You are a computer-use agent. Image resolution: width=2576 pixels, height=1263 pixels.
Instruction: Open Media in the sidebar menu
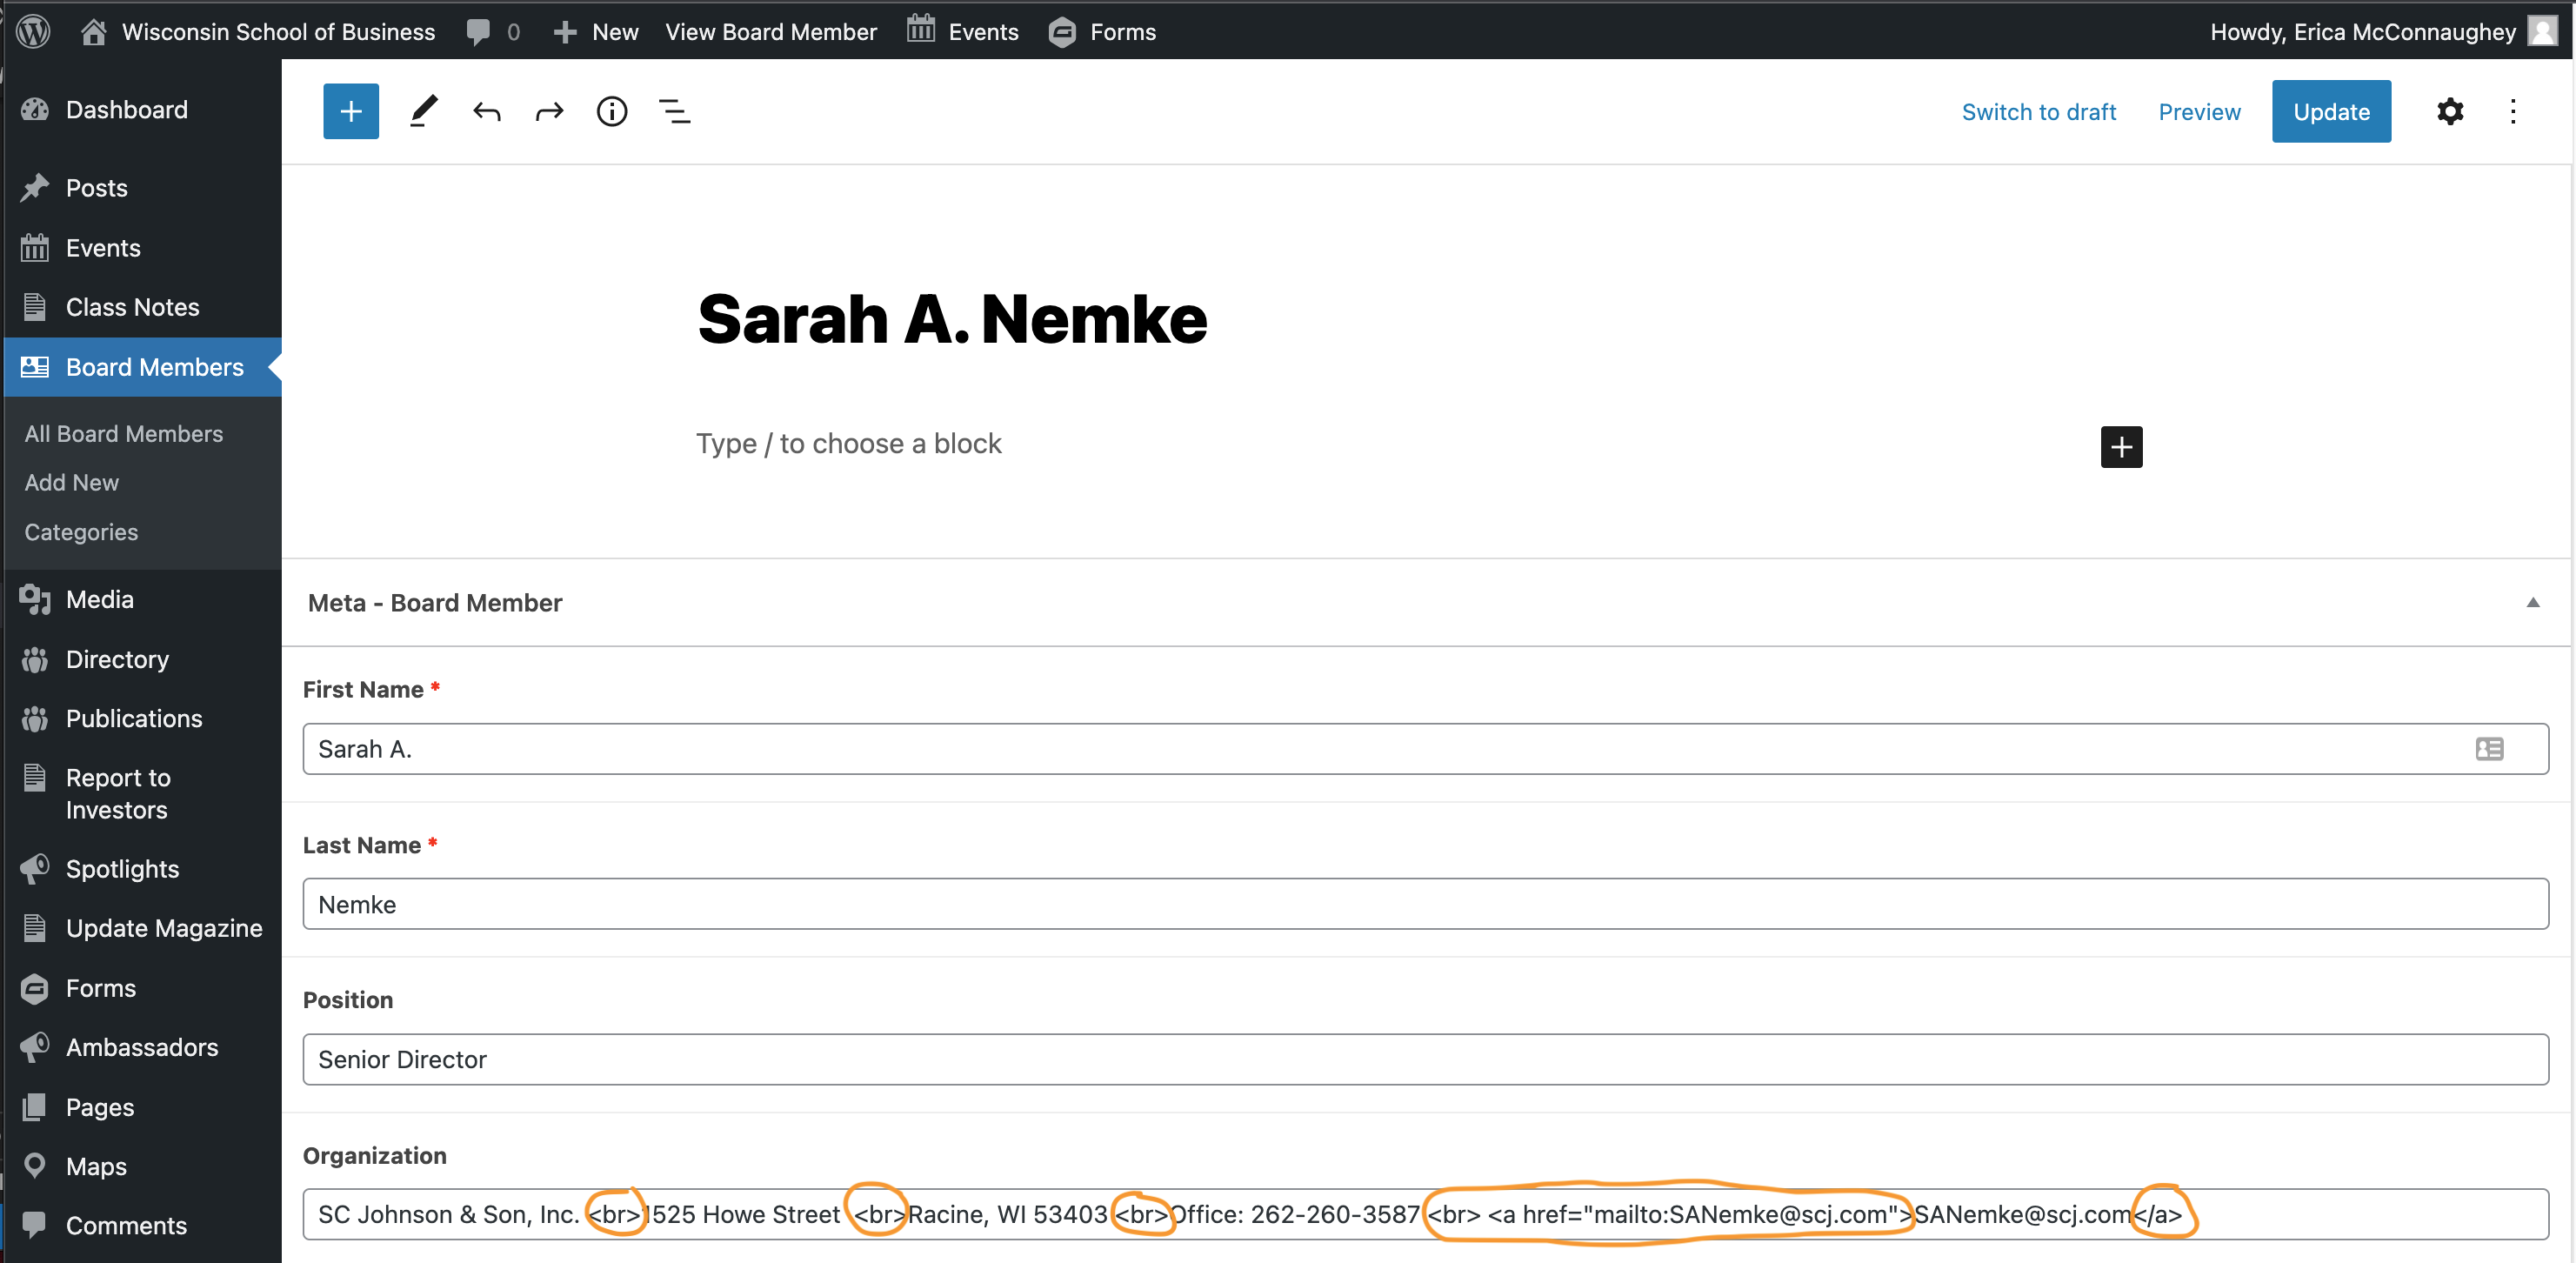click(99, 599)
